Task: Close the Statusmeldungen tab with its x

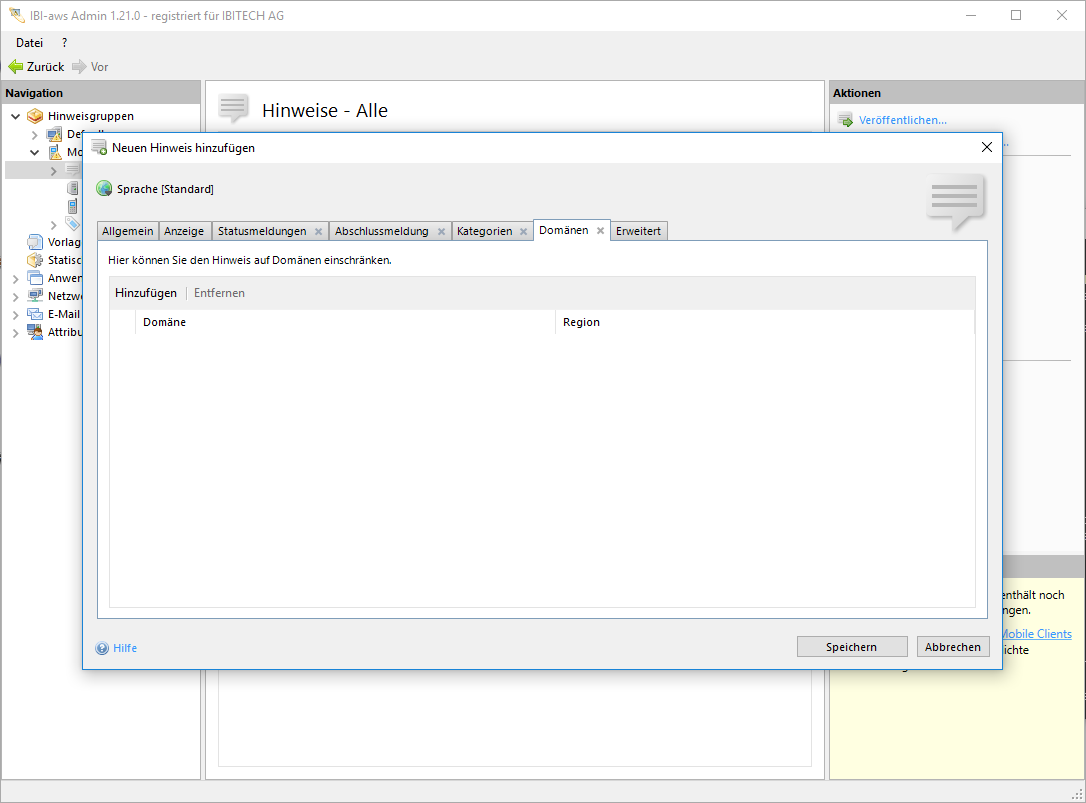Action: pyautogui.click(x=318, y=231)
